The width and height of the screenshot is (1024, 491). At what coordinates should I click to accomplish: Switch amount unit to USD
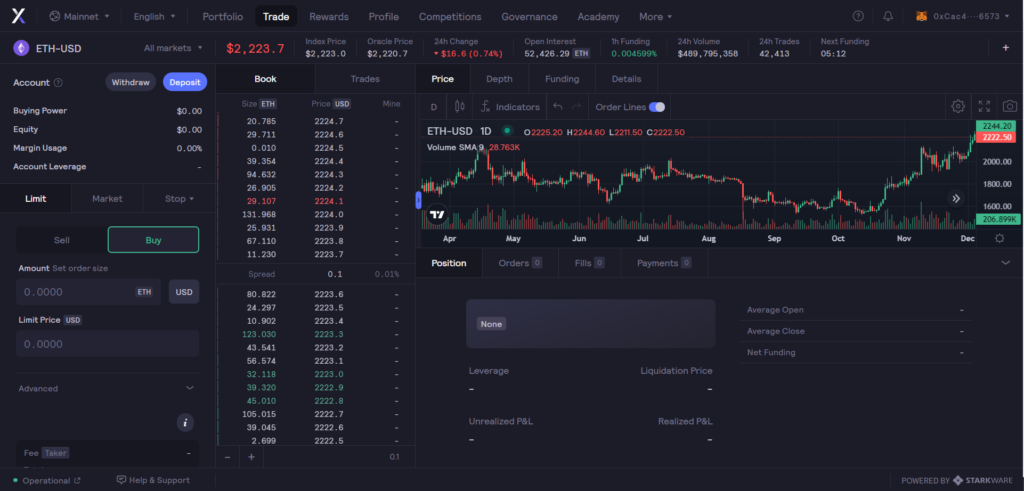coord(183,292)
